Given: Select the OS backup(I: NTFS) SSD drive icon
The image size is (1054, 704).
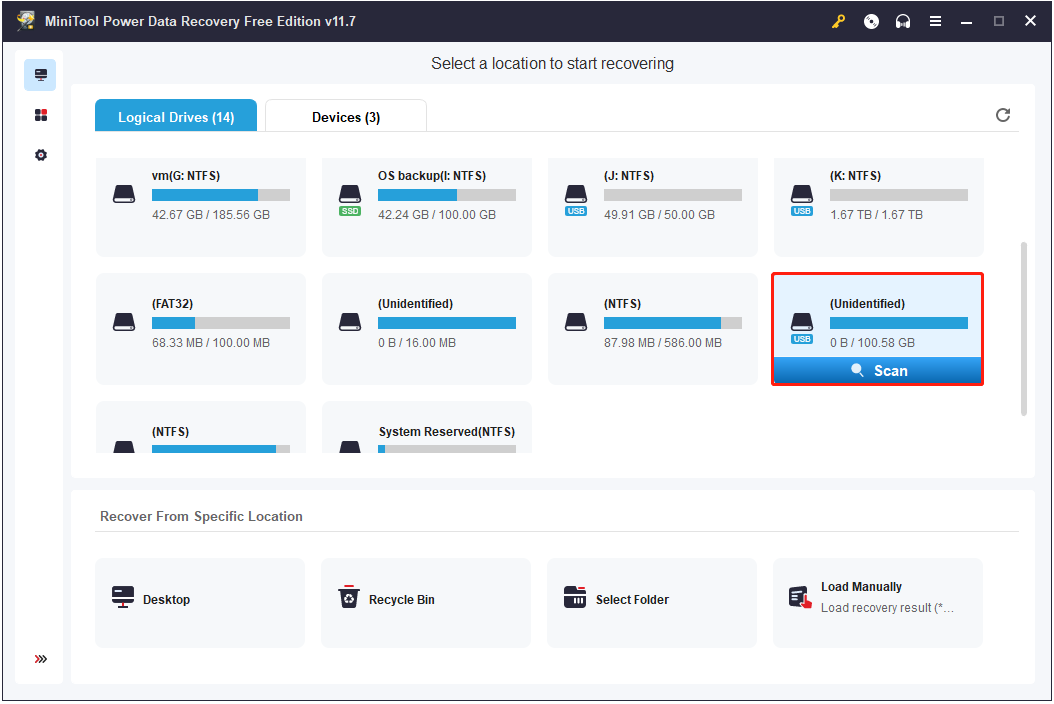Looking at the screenshot, I should point(350,200).
